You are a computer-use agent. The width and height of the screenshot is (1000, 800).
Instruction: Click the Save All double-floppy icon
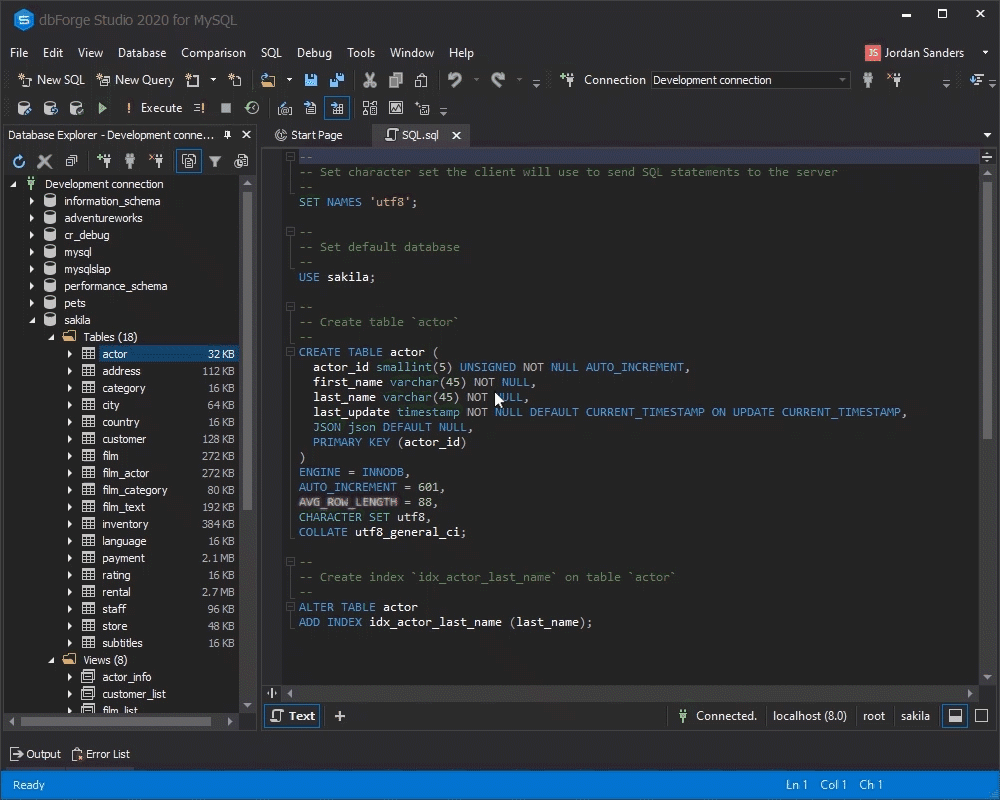tap(337, 80)
